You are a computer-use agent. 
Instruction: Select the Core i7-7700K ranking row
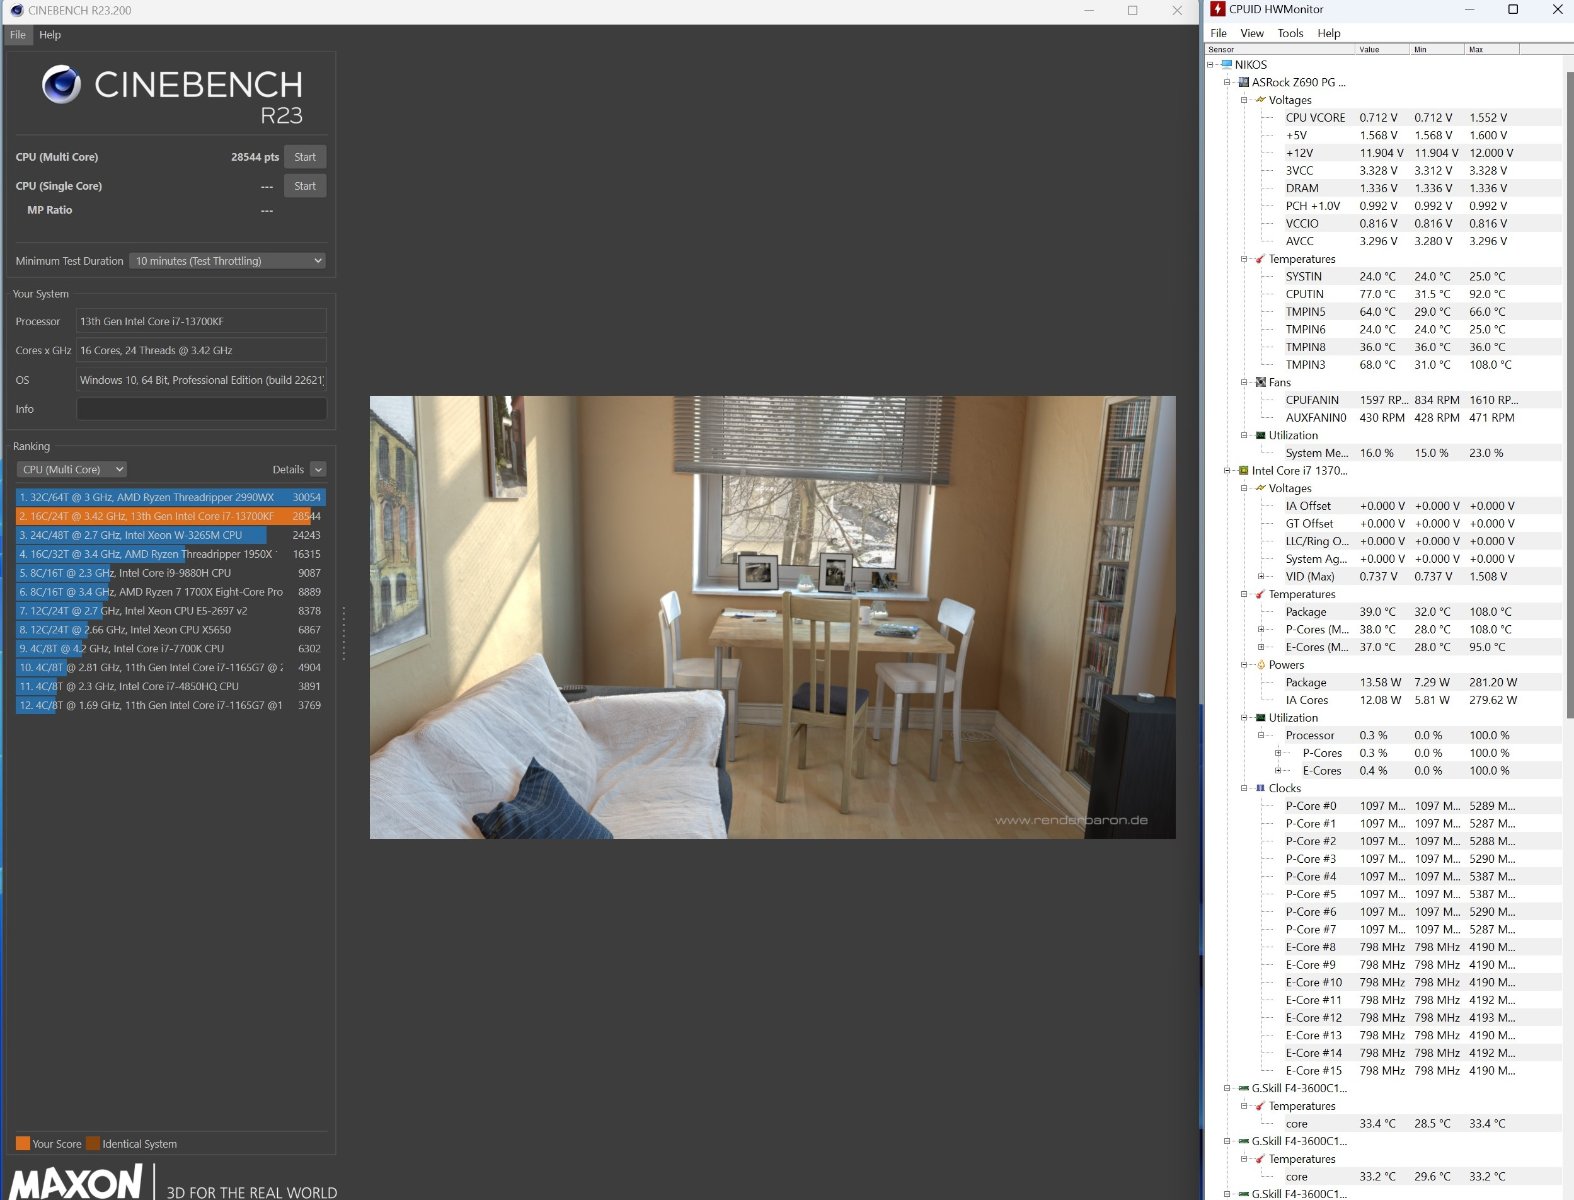(170, 648)
